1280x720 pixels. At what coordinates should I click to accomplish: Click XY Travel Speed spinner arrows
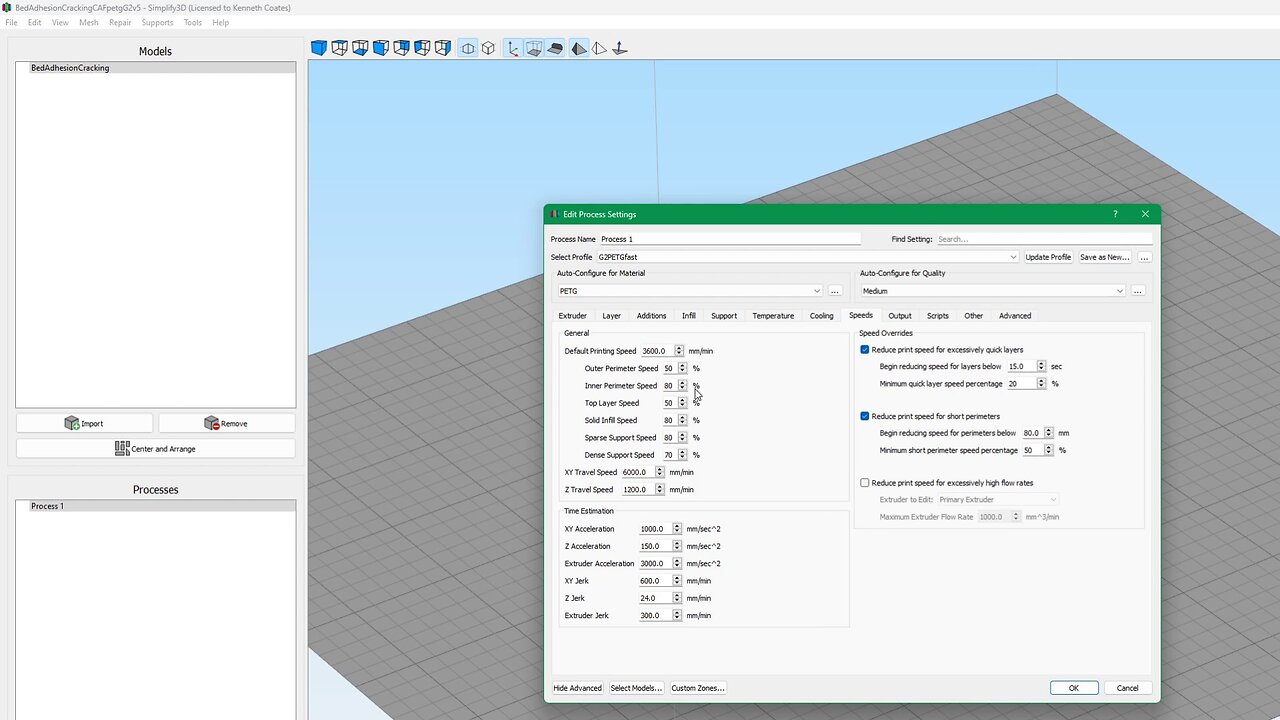660,472
